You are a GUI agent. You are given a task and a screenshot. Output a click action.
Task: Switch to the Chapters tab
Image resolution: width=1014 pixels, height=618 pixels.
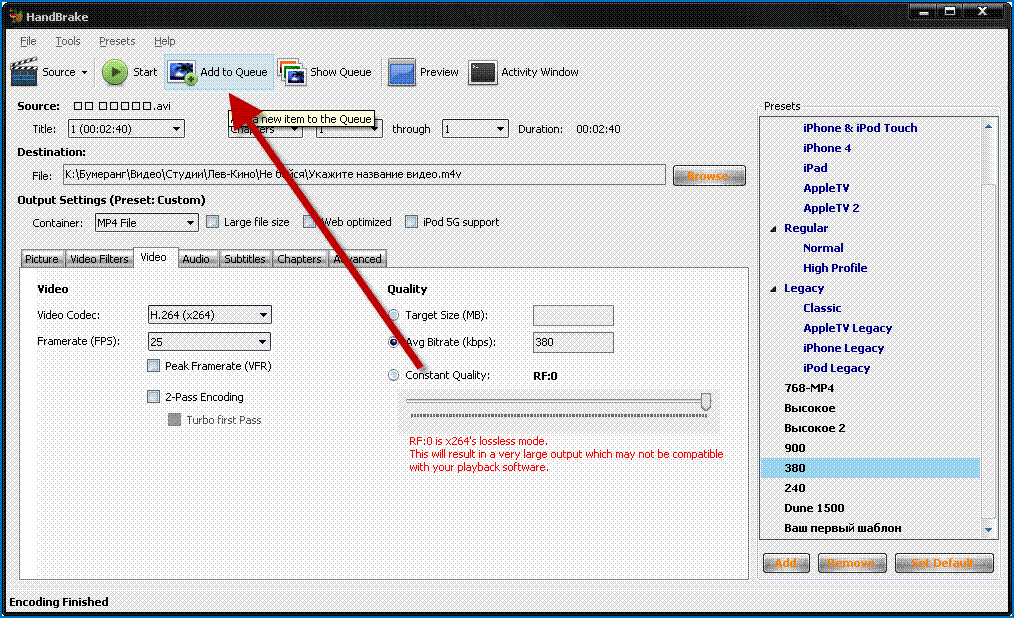(299, 259)
